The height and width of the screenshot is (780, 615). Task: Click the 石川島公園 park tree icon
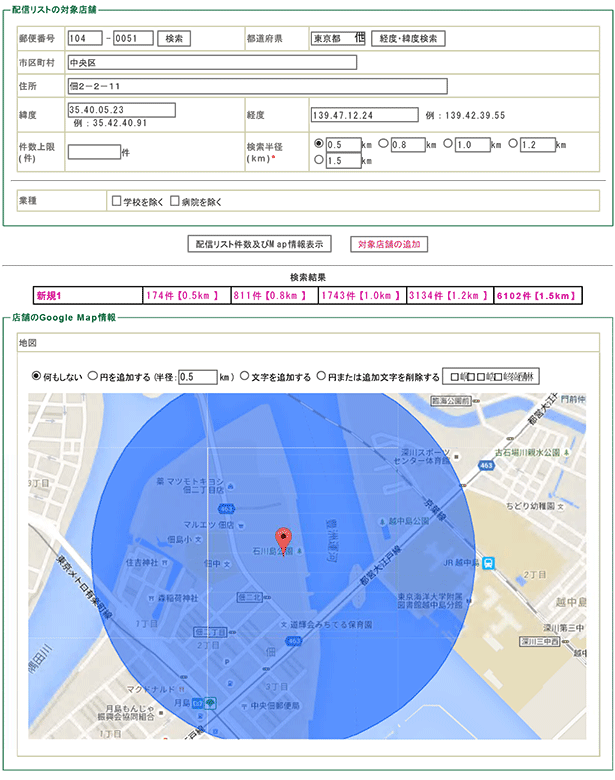click(300, 551)
